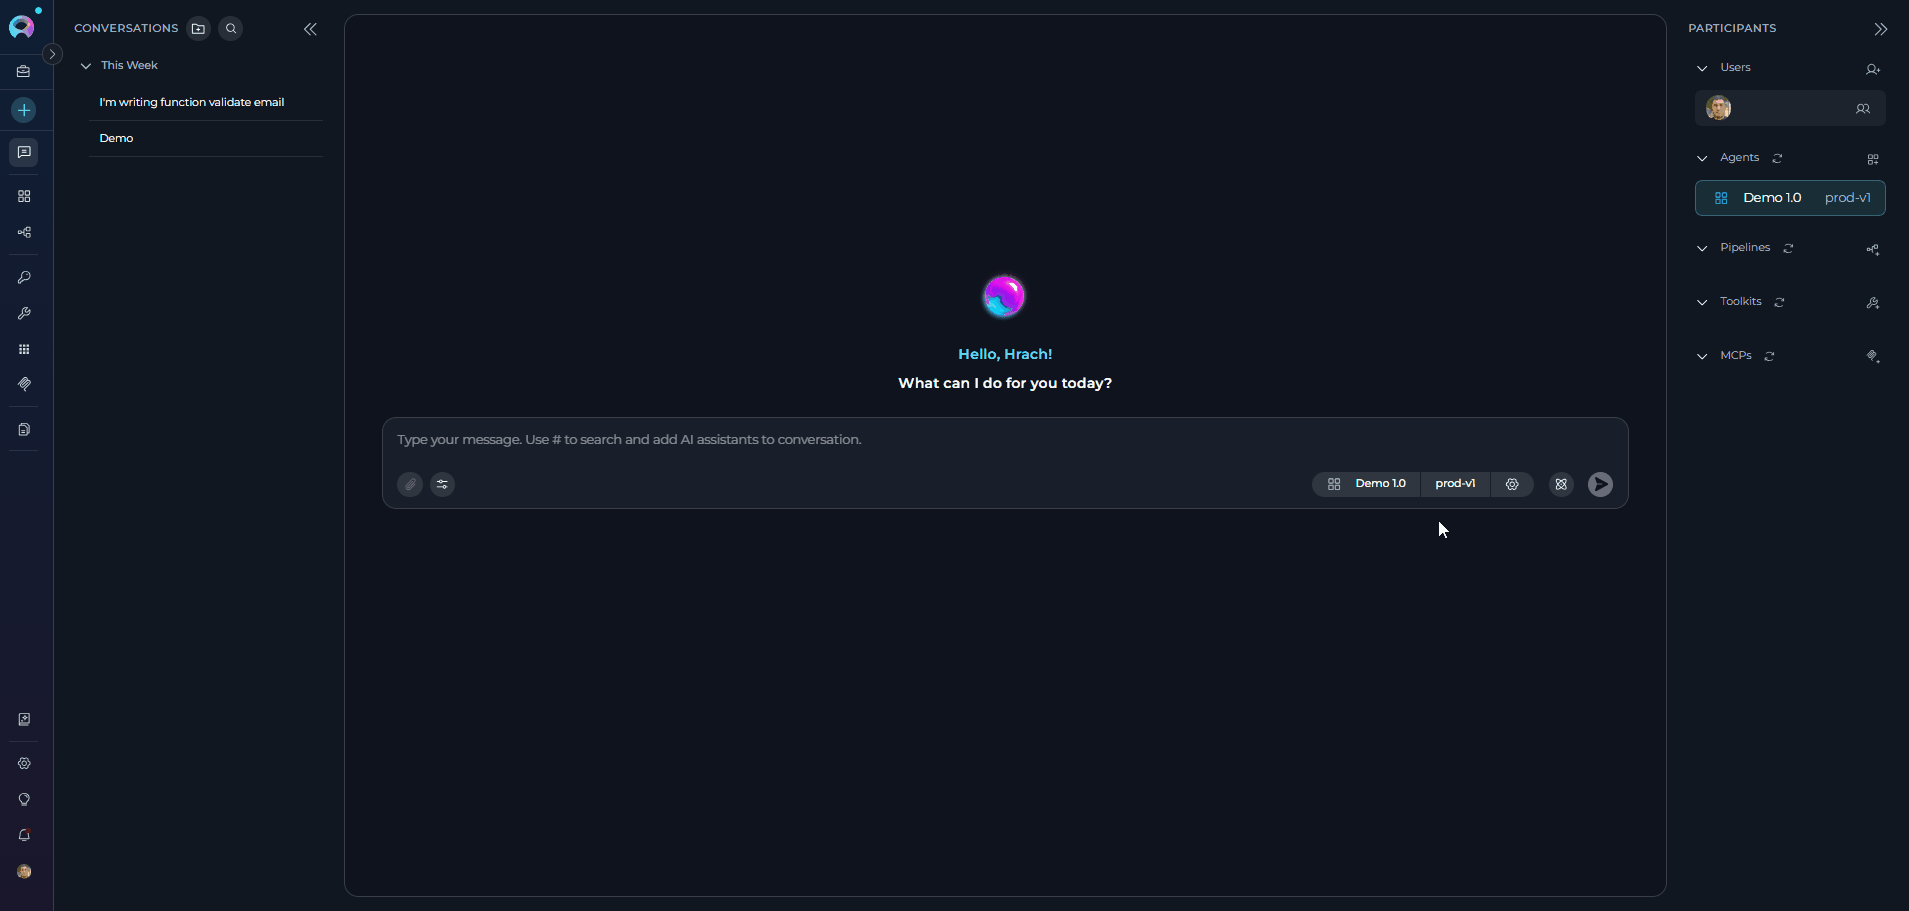Screen dimensions: 1909x911
Task: Click the attach file paperclip icon
Action: point(410,484)
